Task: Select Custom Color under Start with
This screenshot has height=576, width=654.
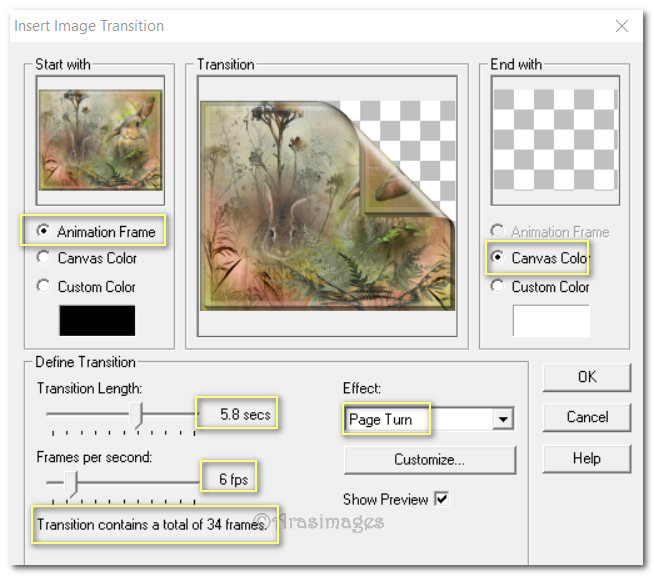Action: (x=44, y=286)
